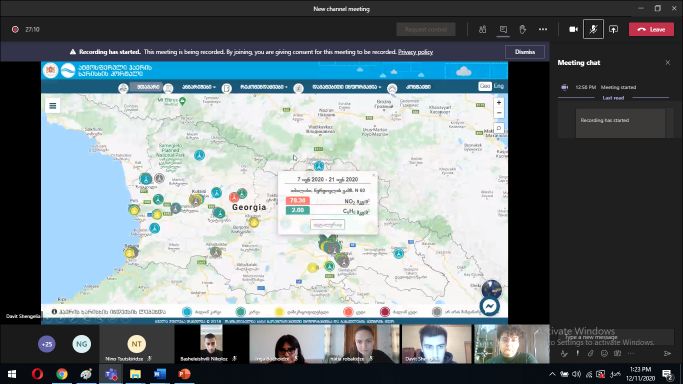Switch site language to Eng
The image size is (683, 384).
tap(499, 86)
